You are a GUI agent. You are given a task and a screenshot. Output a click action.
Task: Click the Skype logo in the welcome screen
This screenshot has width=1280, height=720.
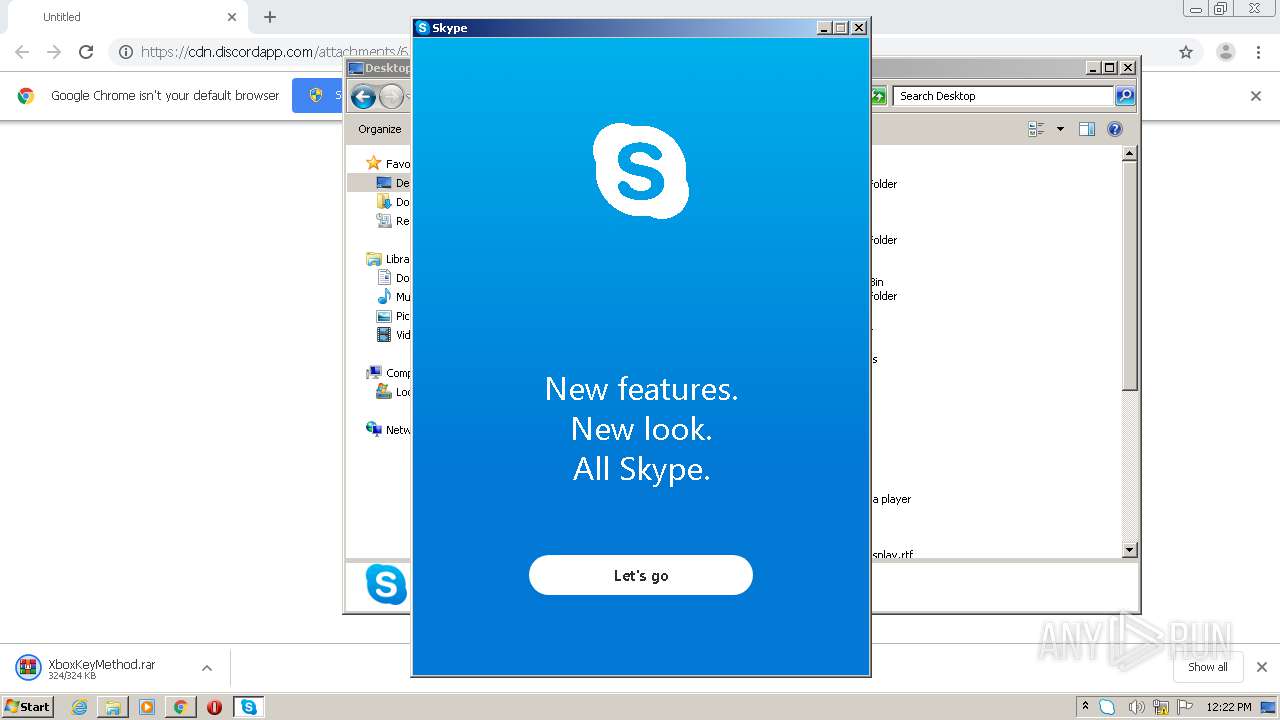641,171
